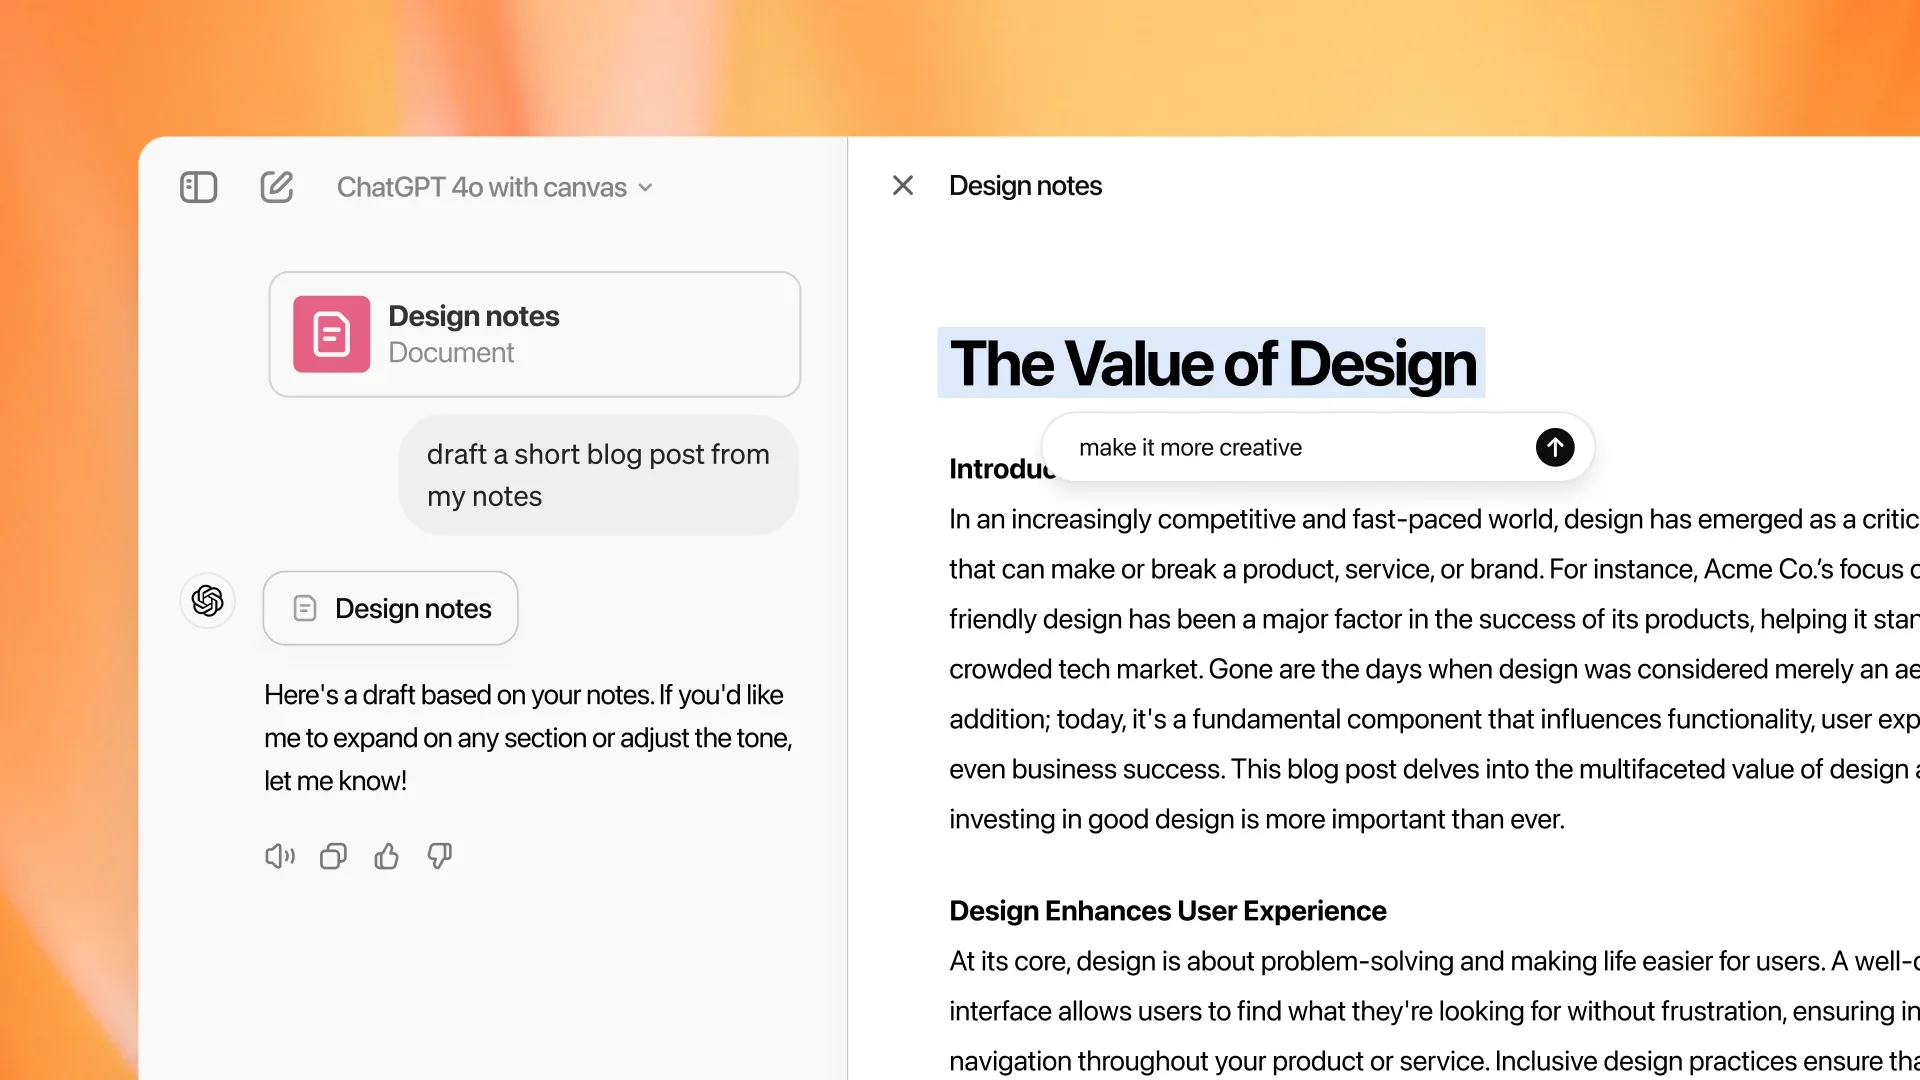Select highlighted 'The Value of Design' title
This screenshot has height=1080, width=1920.
[x=1211, y=363]
